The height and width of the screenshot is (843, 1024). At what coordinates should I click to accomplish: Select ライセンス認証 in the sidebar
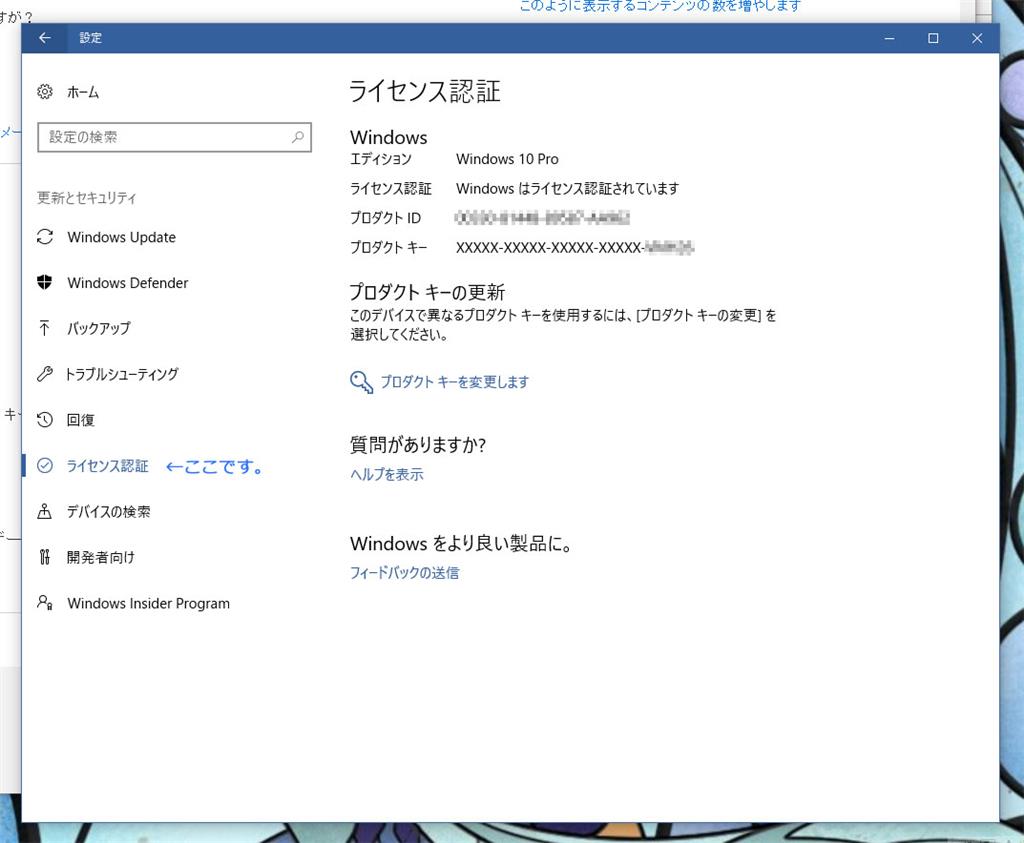click(108, 466)
